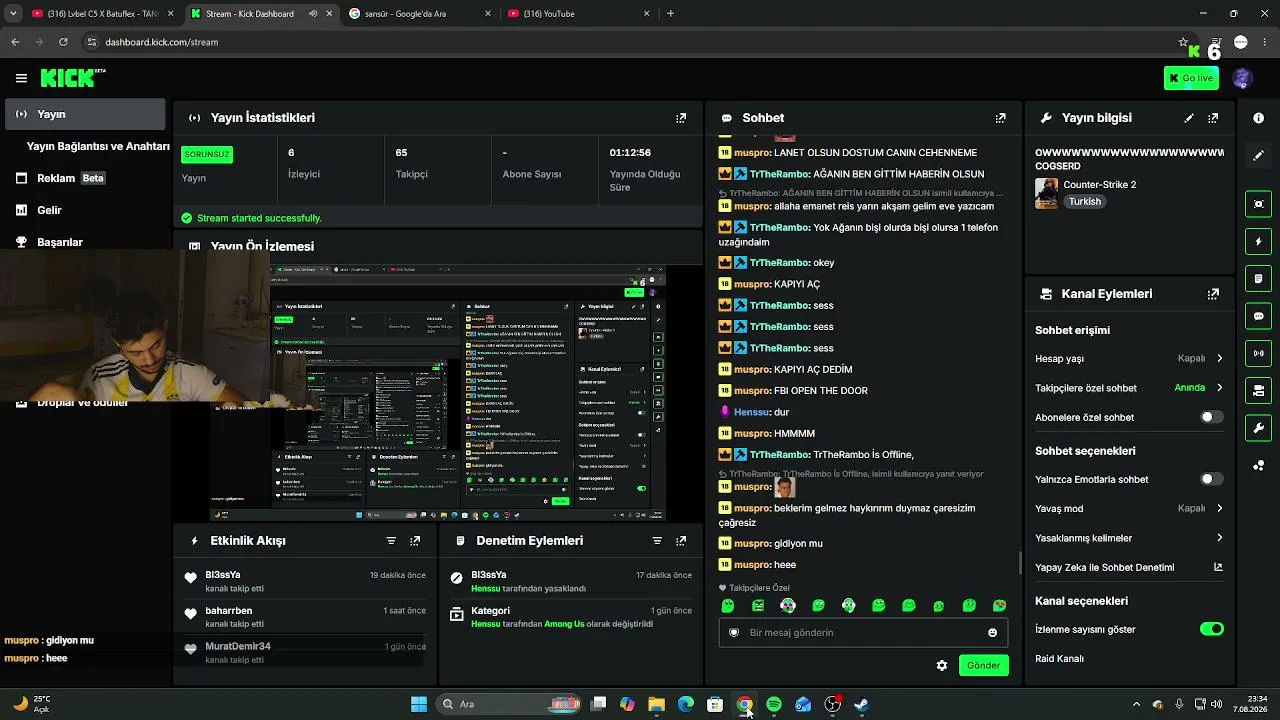Click the chat message input field
The image size is (1280, 720).
(x=863, y=633)
